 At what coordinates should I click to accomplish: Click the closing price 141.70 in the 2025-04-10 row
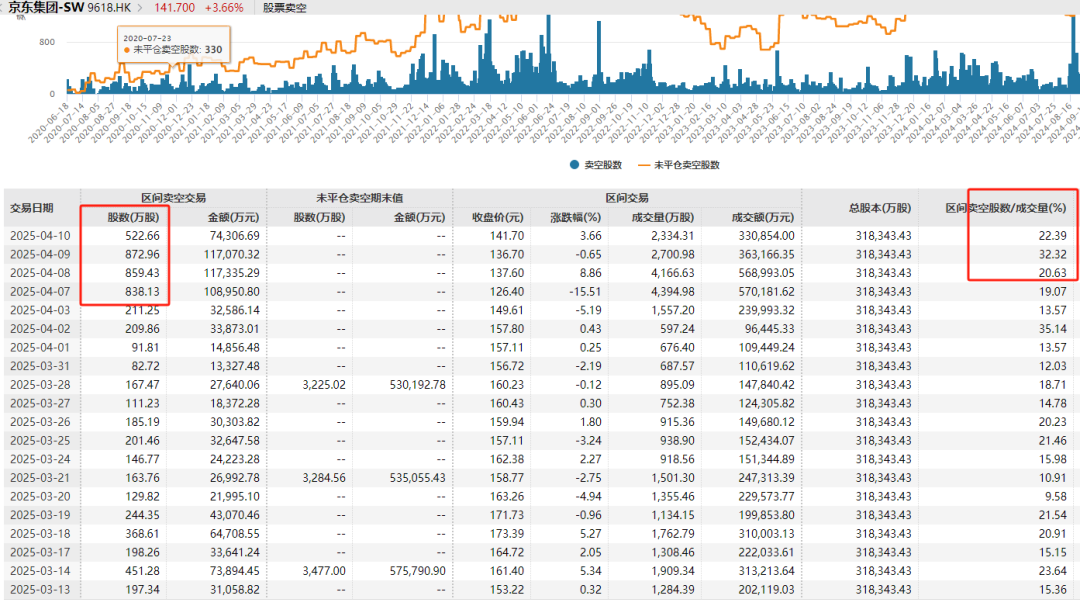click(507, 236)
